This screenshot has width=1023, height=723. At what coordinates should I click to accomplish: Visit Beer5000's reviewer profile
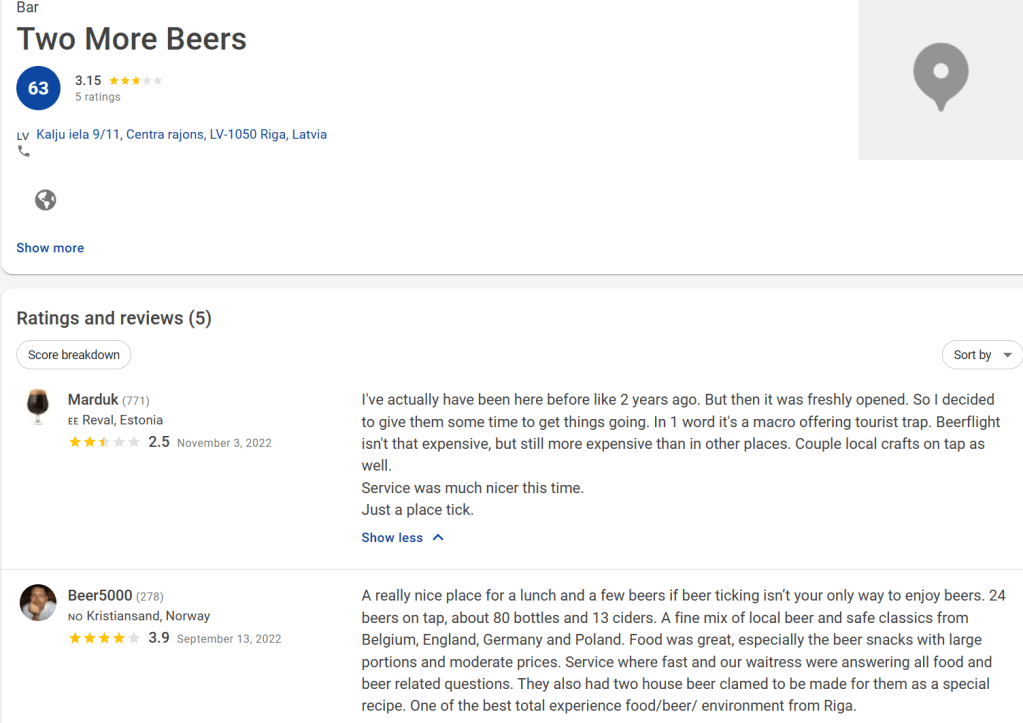(x=99, y=596)
